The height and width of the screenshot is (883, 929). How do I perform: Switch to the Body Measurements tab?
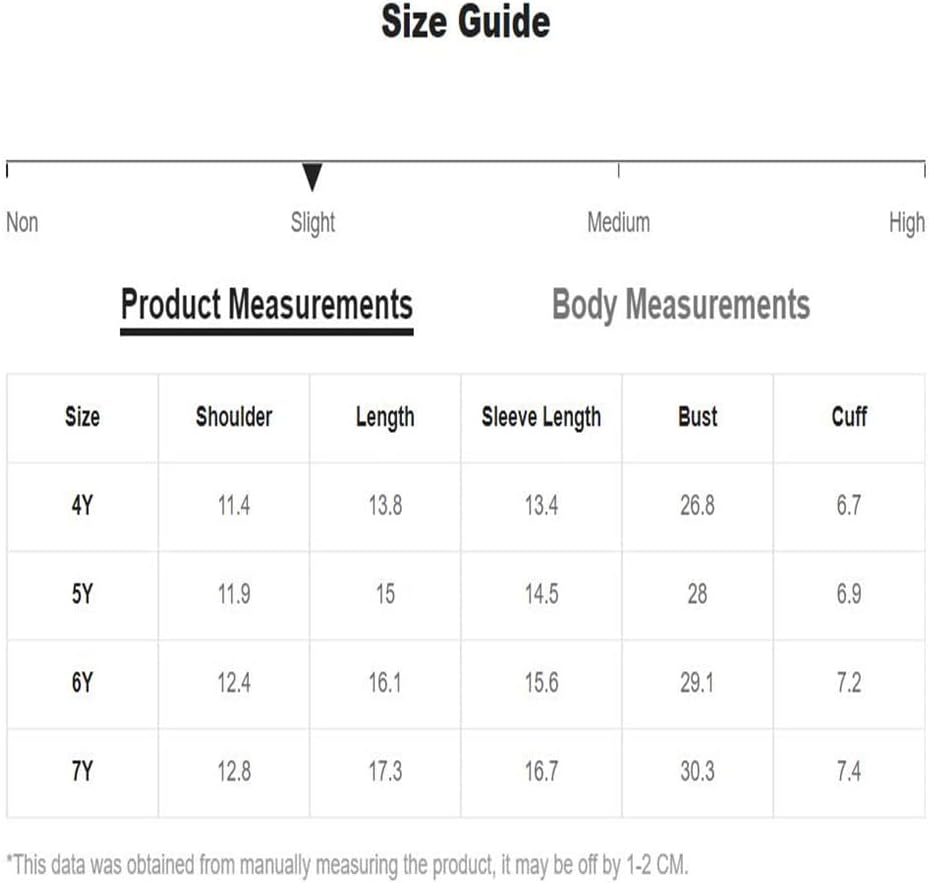[681, 305]
